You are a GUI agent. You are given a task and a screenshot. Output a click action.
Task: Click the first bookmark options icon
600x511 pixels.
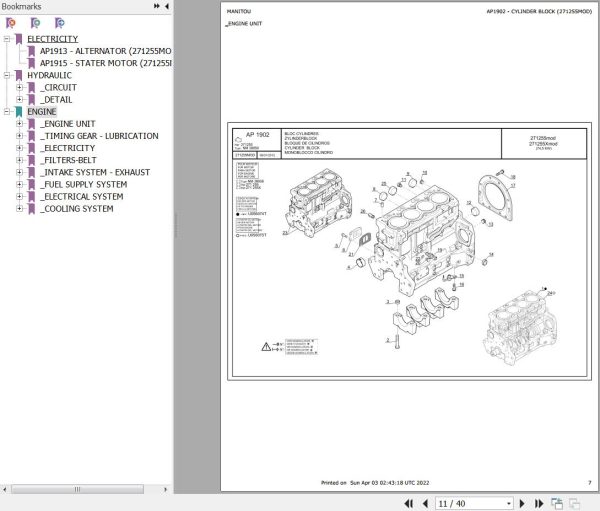tap(11, 23)
